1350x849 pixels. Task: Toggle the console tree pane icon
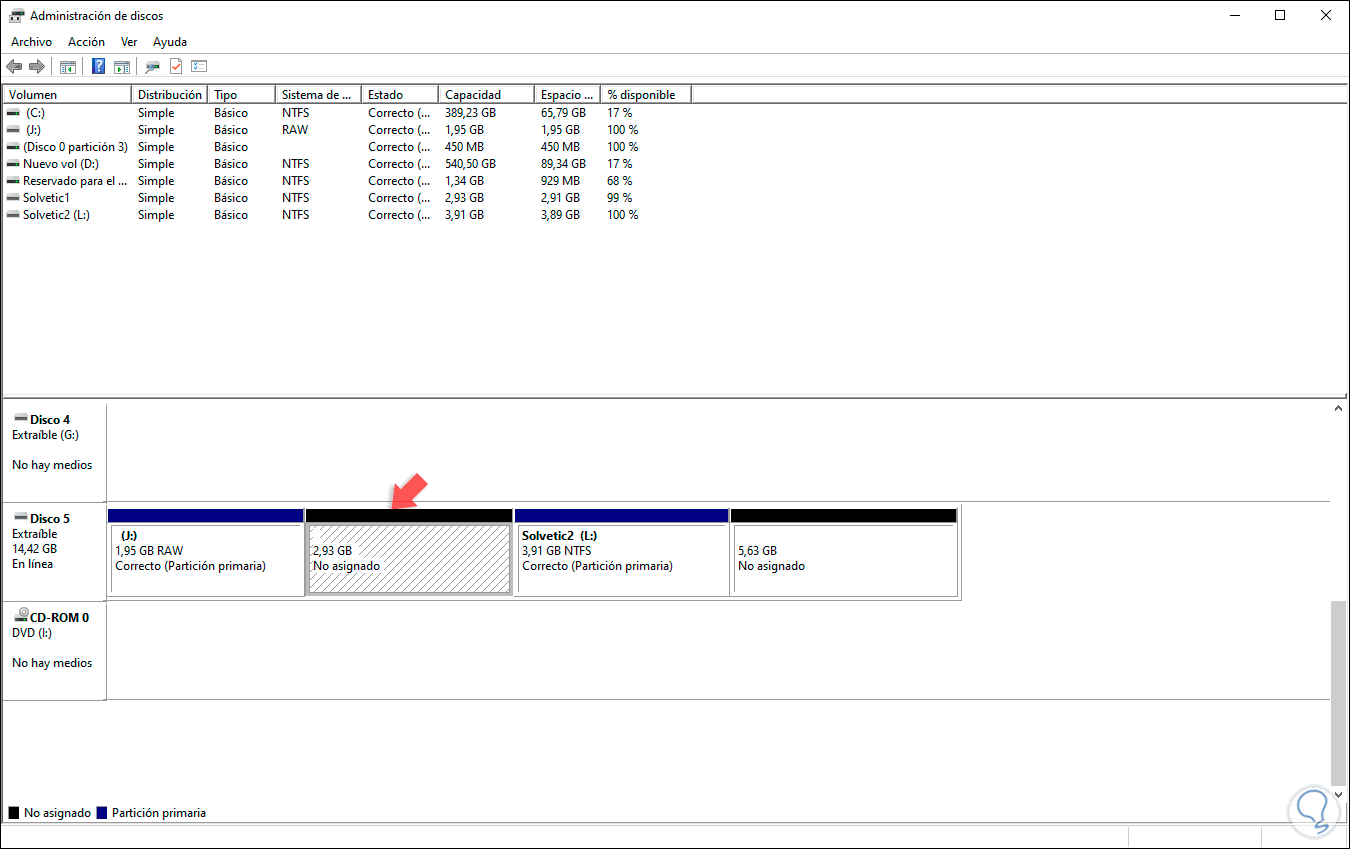tap(68, 66)
